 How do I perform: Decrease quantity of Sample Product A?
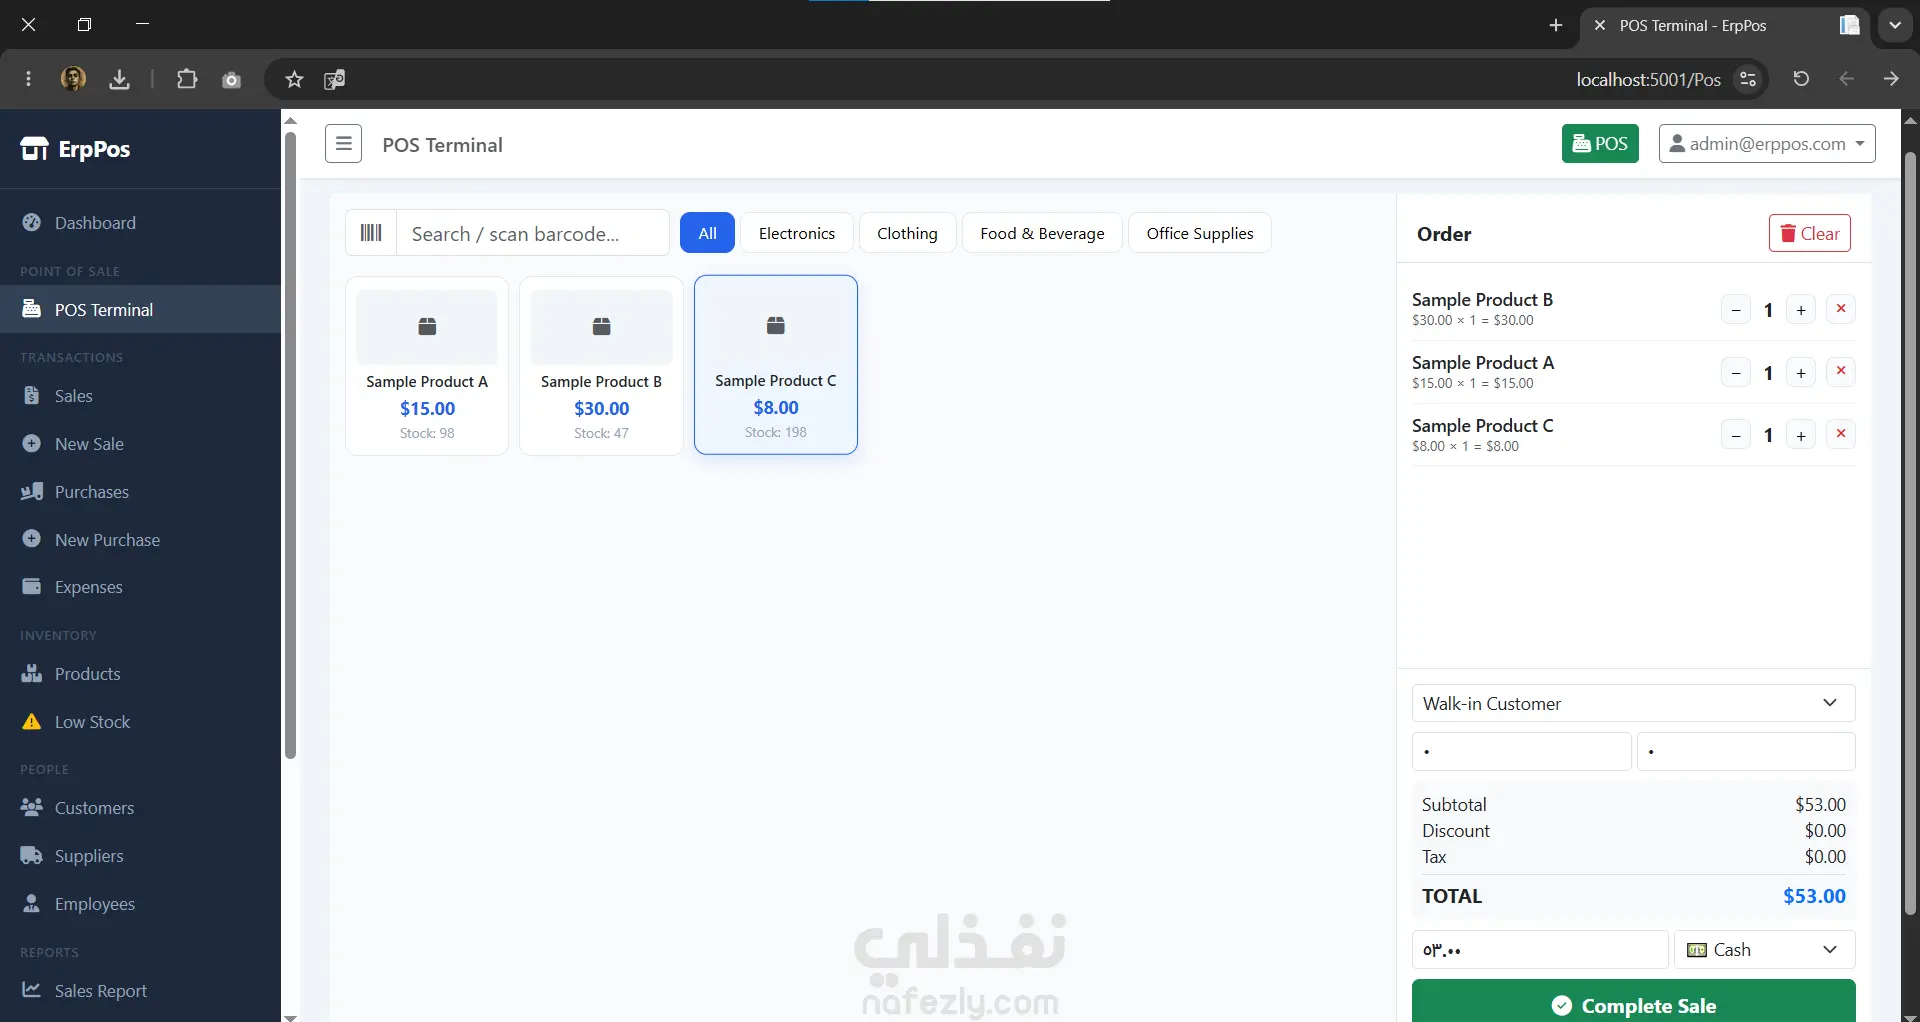1736,373
